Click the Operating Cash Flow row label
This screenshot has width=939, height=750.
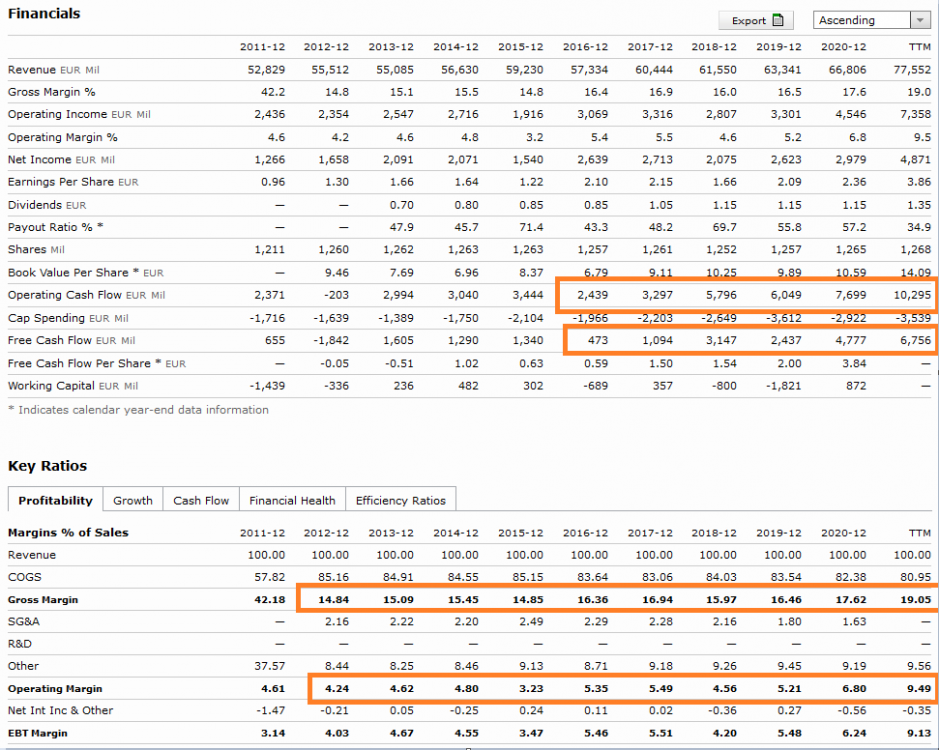86,295
